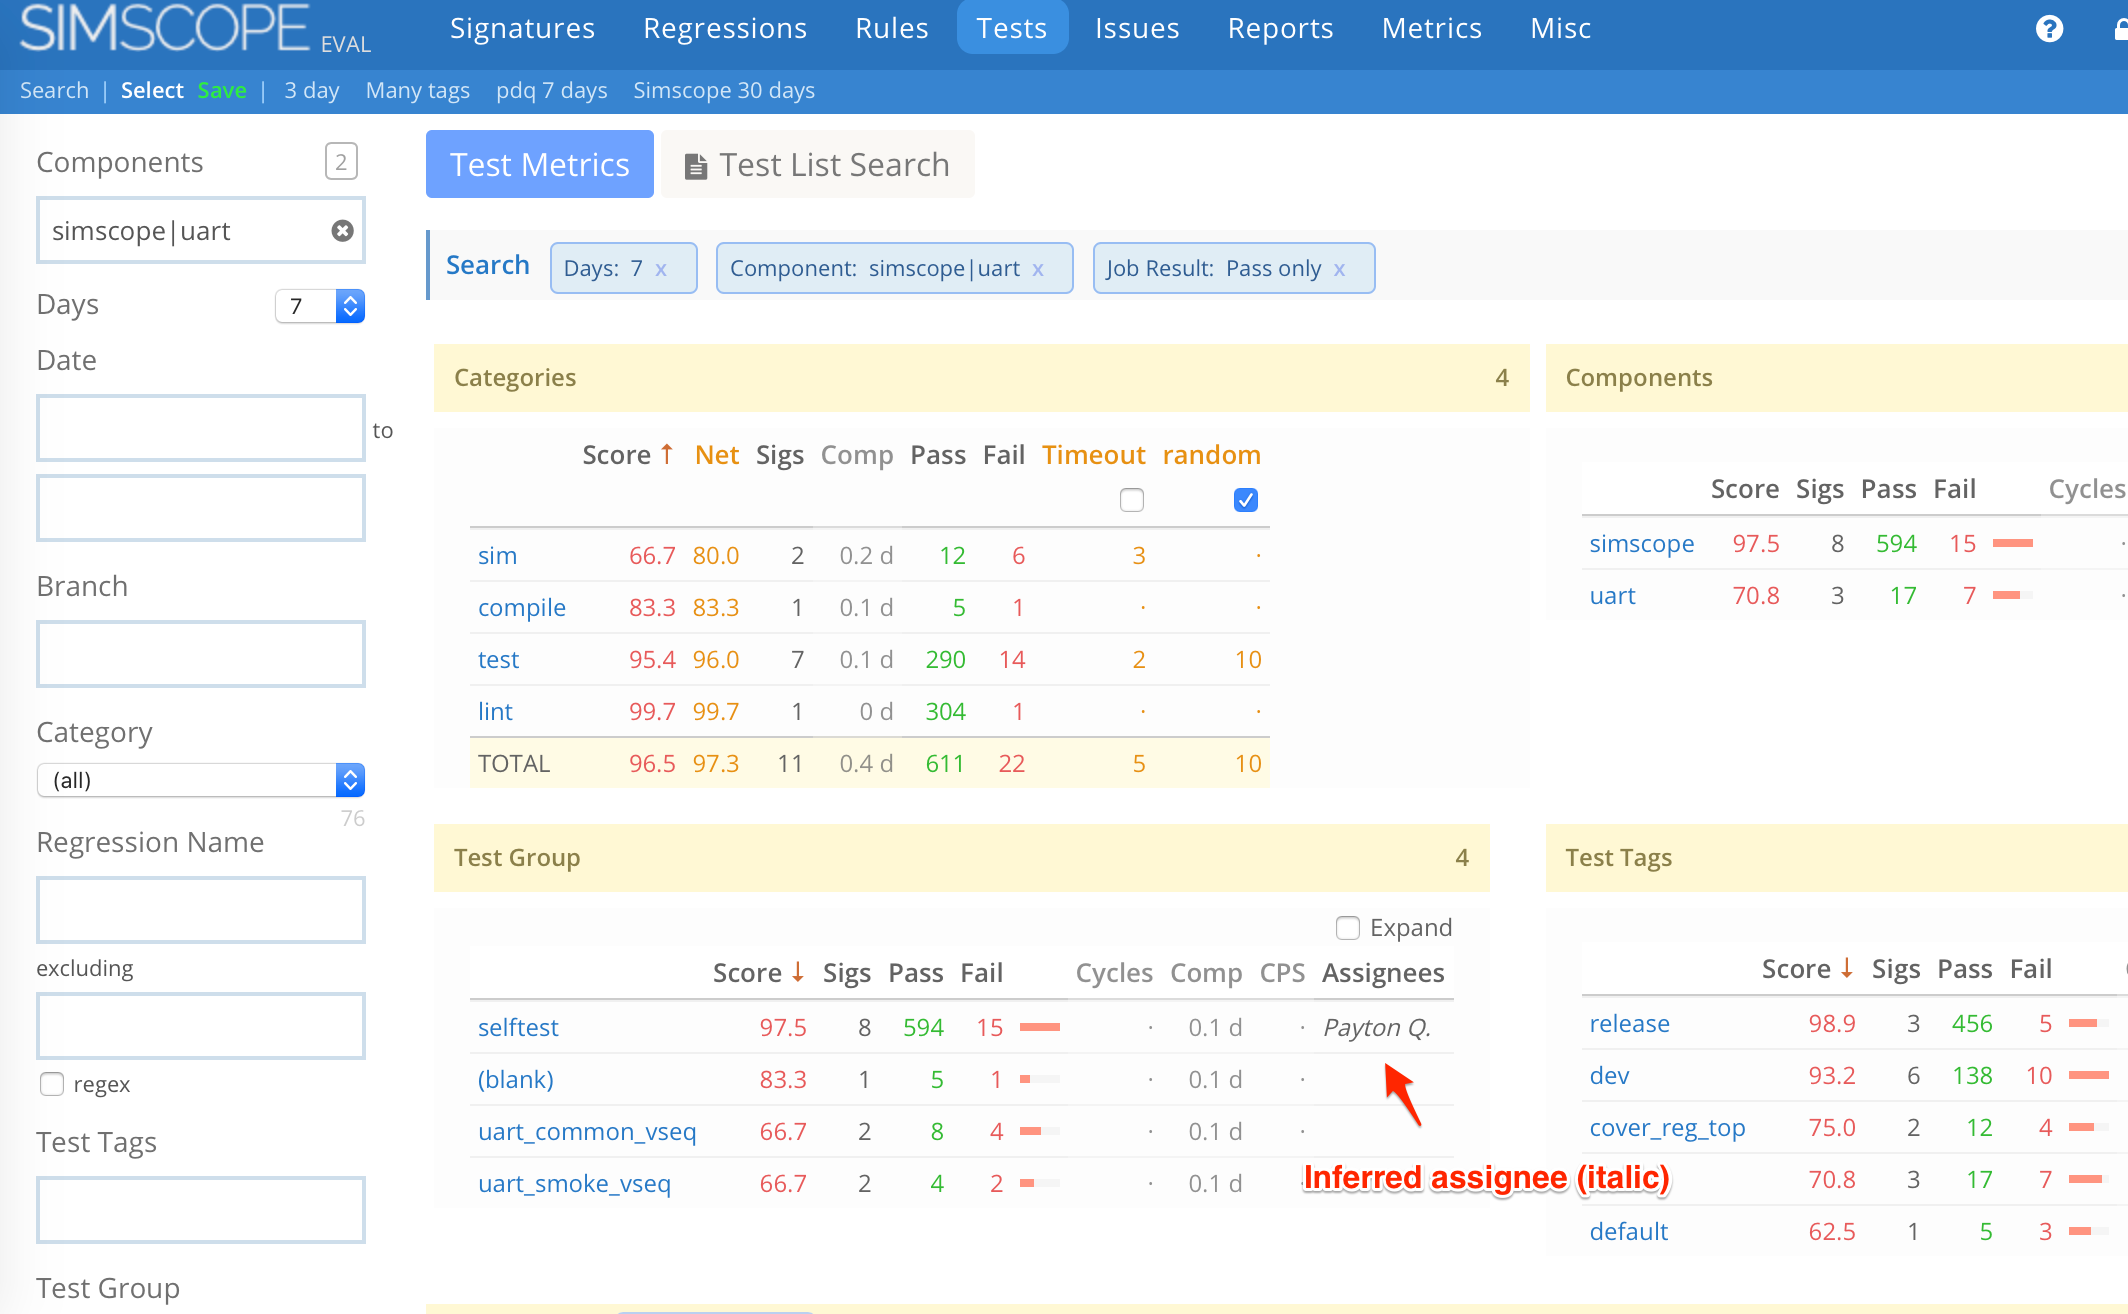This screenshot has height=1314, width=2128.
Task: Go to the Tests tab
Action: pyautogui.click(x=1012, y=28)
